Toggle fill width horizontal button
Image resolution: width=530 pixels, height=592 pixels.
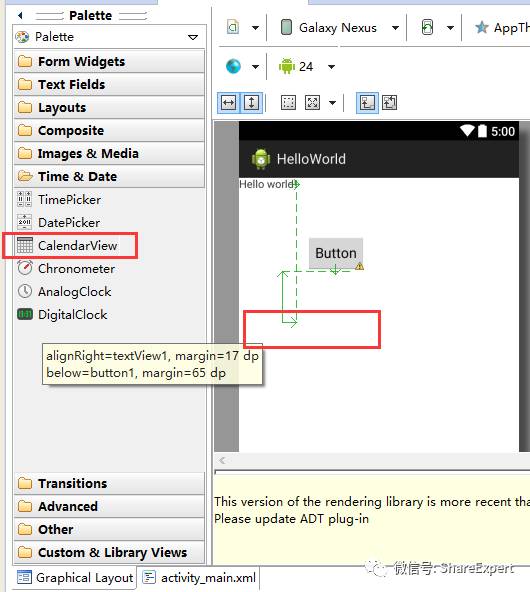point(228,103)
